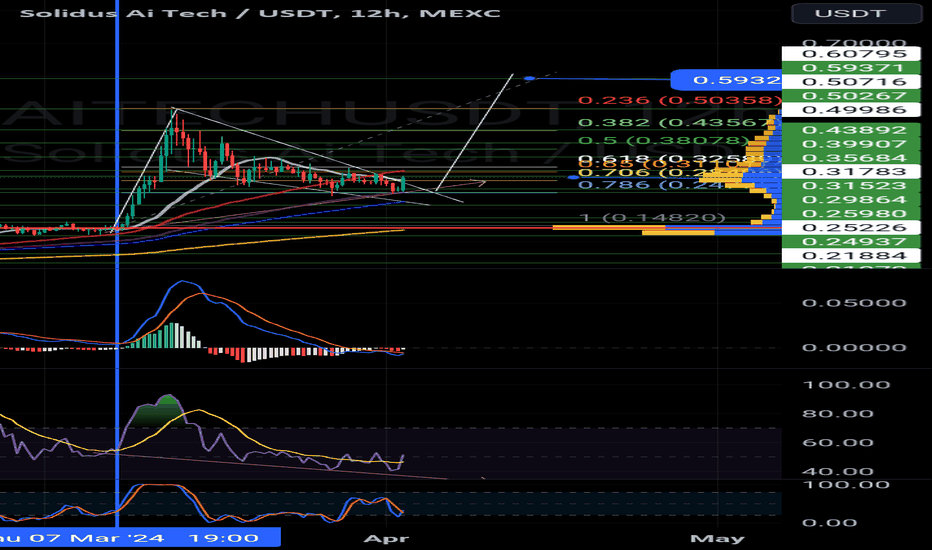932x550 pixels.
Task: Click the white 0.21884 price label
Action: pyautogui.click(x=852, y=256)
